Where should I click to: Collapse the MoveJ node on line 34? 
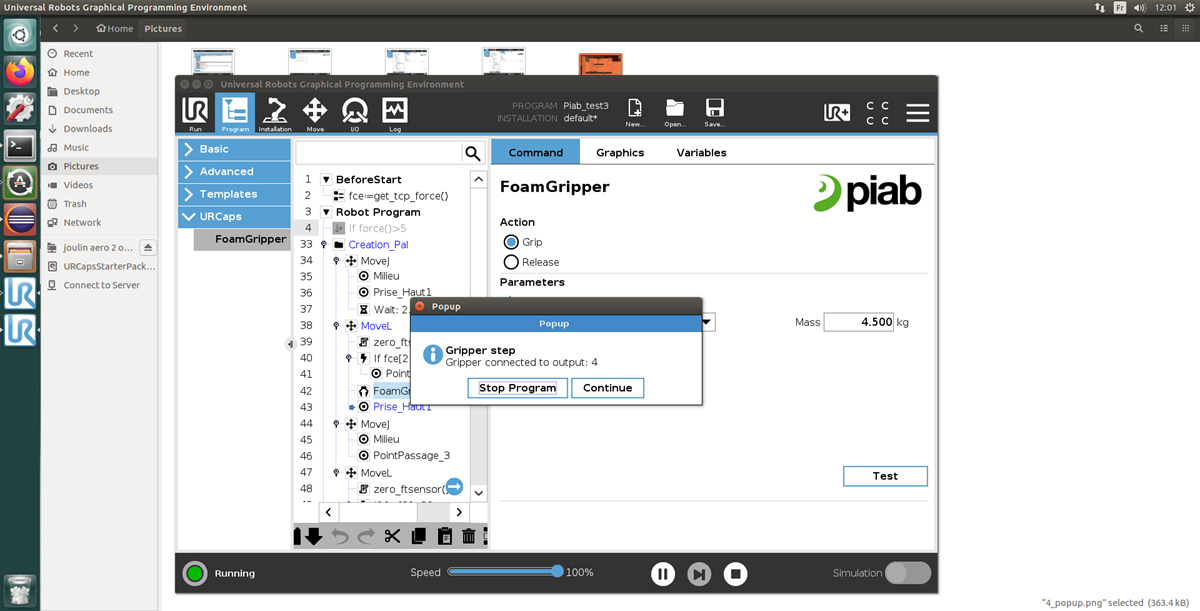point(337,261)
